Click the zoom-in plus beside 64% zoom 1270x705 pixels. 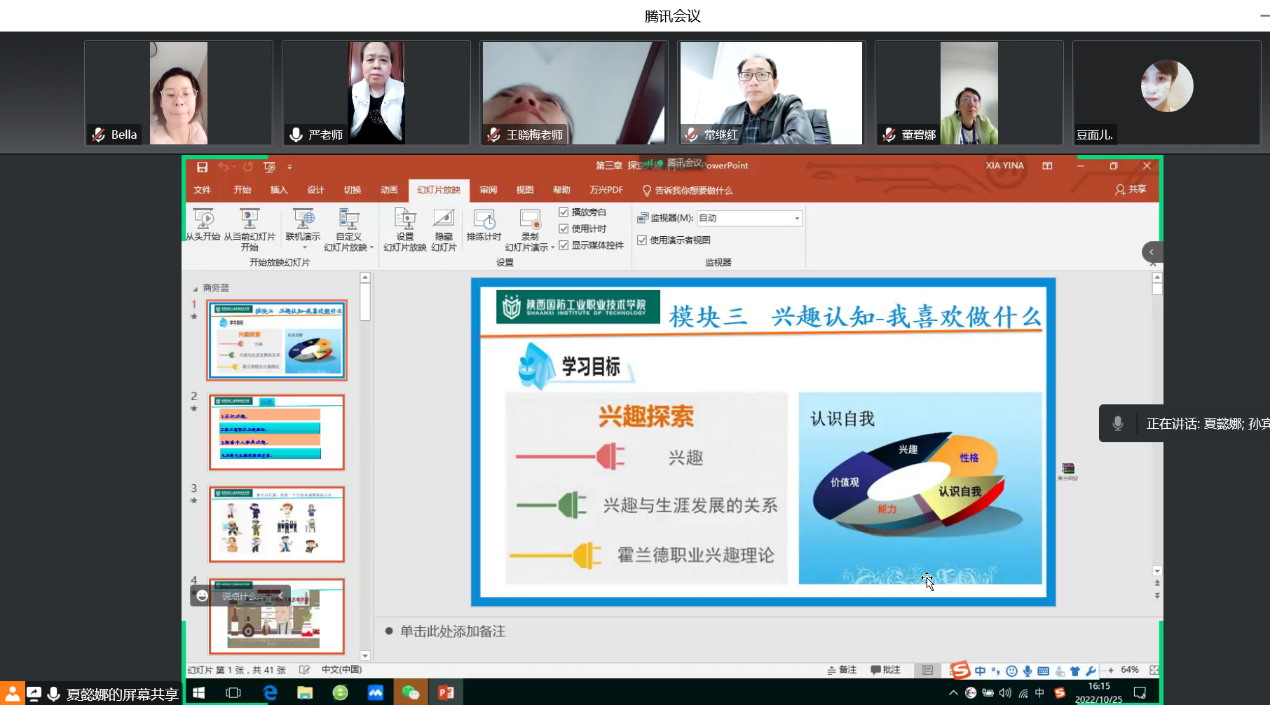(1110, 670)
